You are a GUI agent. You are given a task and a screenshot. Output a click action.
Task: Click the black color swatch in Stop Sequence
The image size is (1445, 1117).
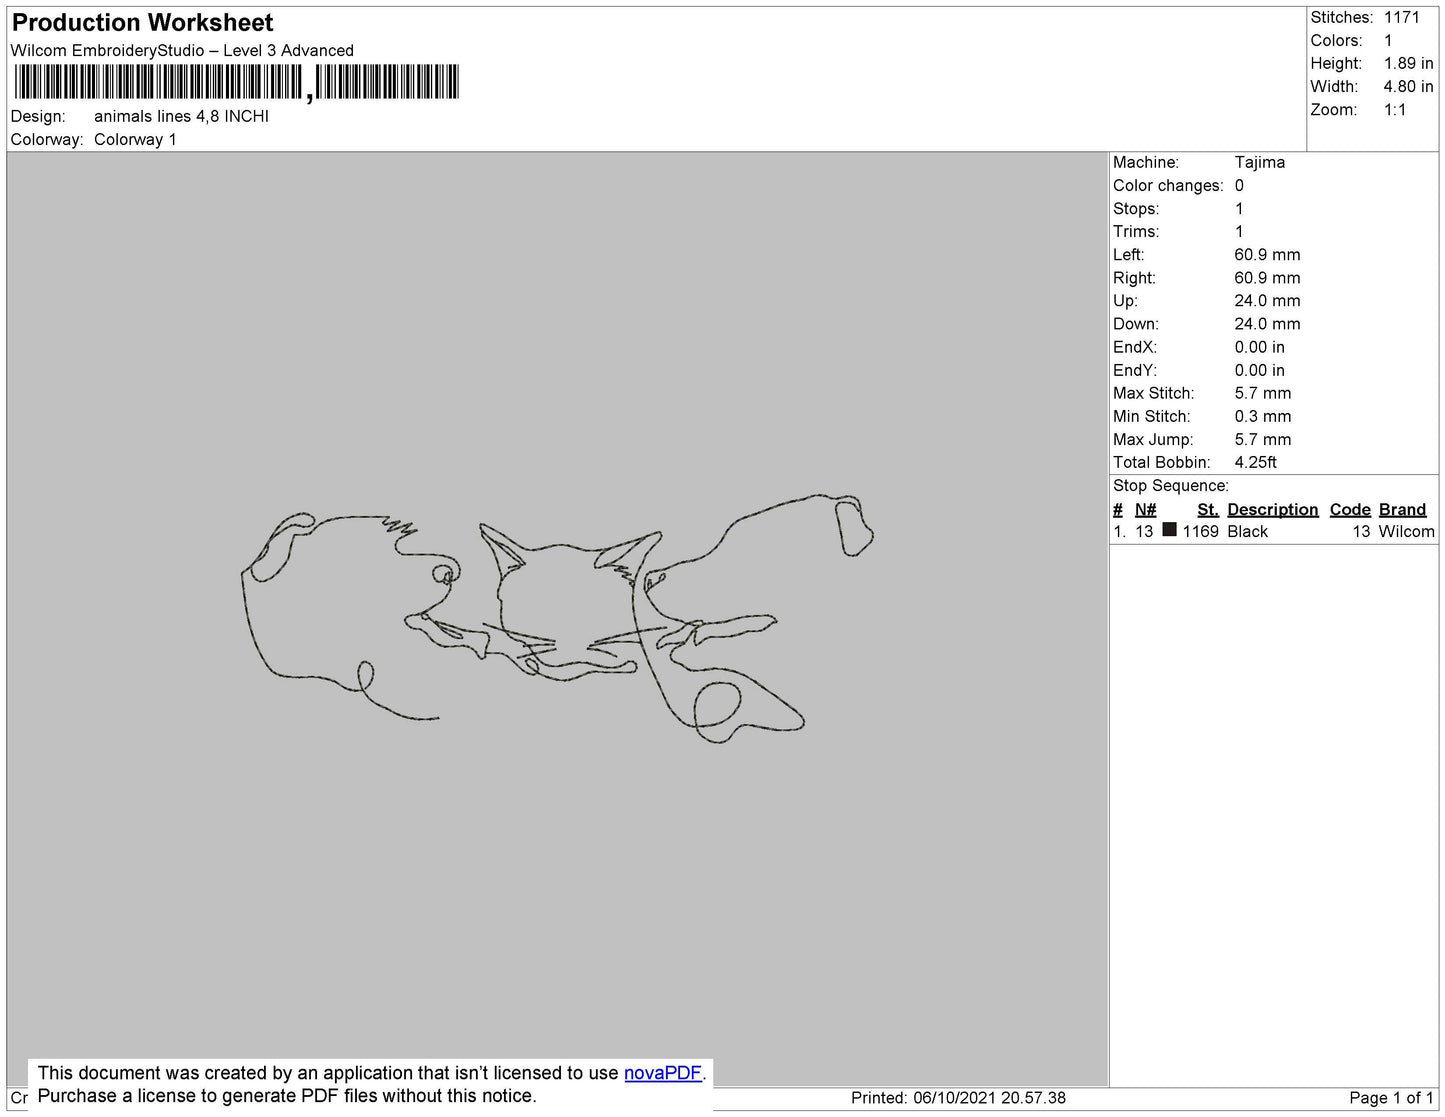[x=1169, y=530]
